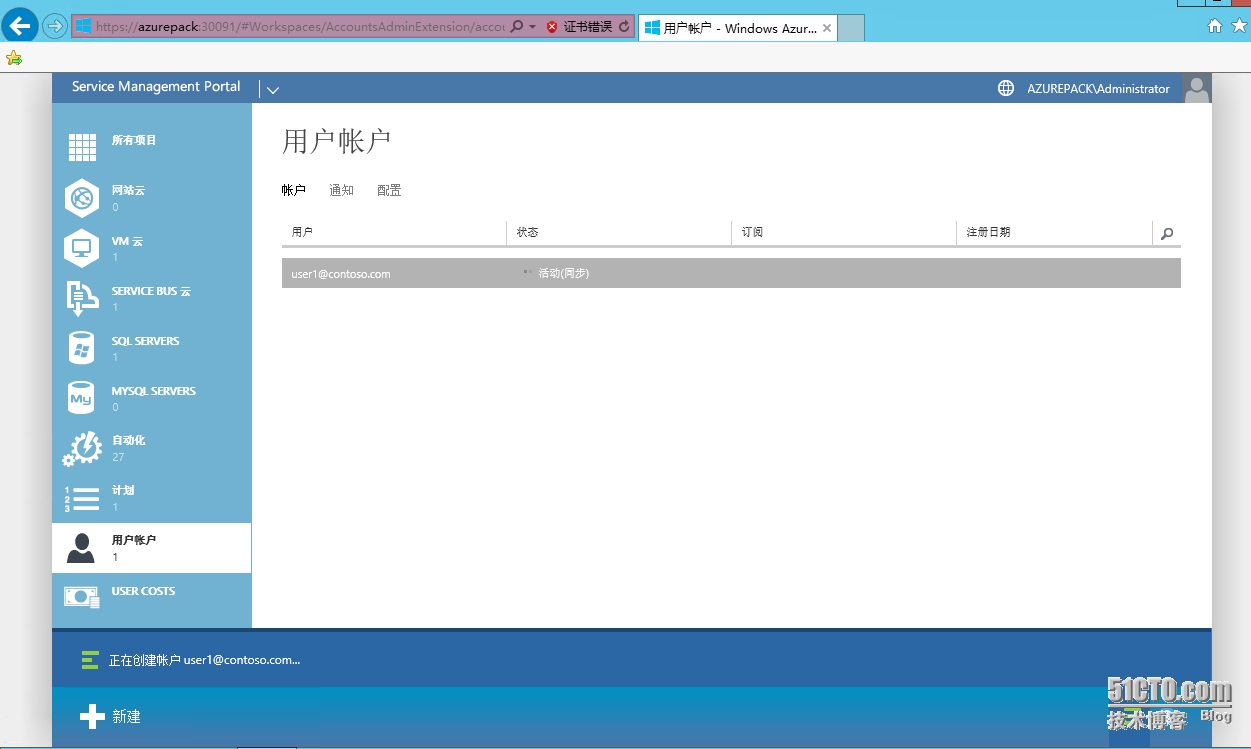Go back with the browser back arrow
The width and height of the screenshot is (1251, 749).
(x=20, y=26)
